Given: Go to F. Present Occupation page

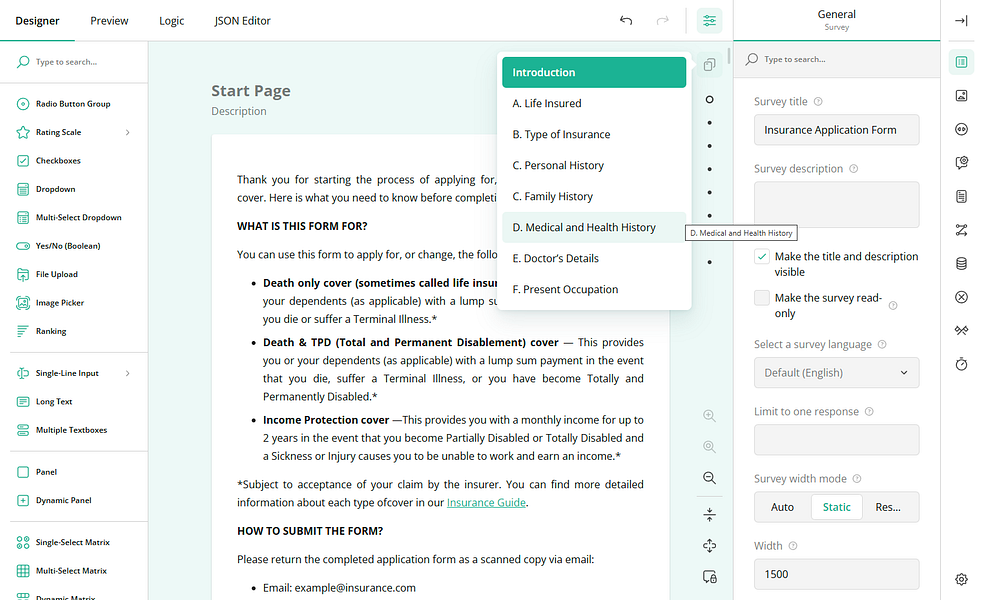Looking at the screenshot, I should tap(594, 289).
